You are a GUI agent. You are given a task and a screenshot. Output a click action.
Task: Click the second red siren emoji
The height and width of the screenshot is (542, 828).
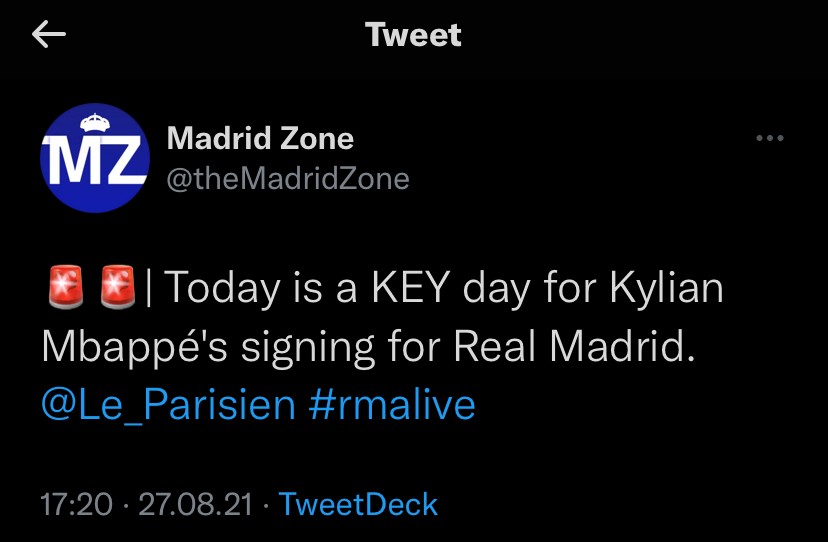click(117, 289)
